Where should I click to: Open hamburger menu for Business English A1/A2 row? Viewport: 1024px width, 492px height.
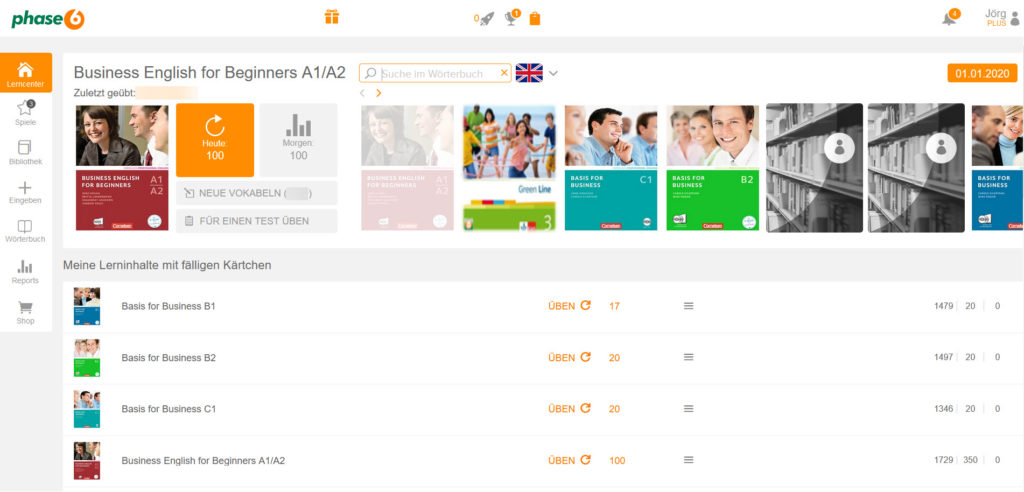pyautogui.click(x=688, y=460)
